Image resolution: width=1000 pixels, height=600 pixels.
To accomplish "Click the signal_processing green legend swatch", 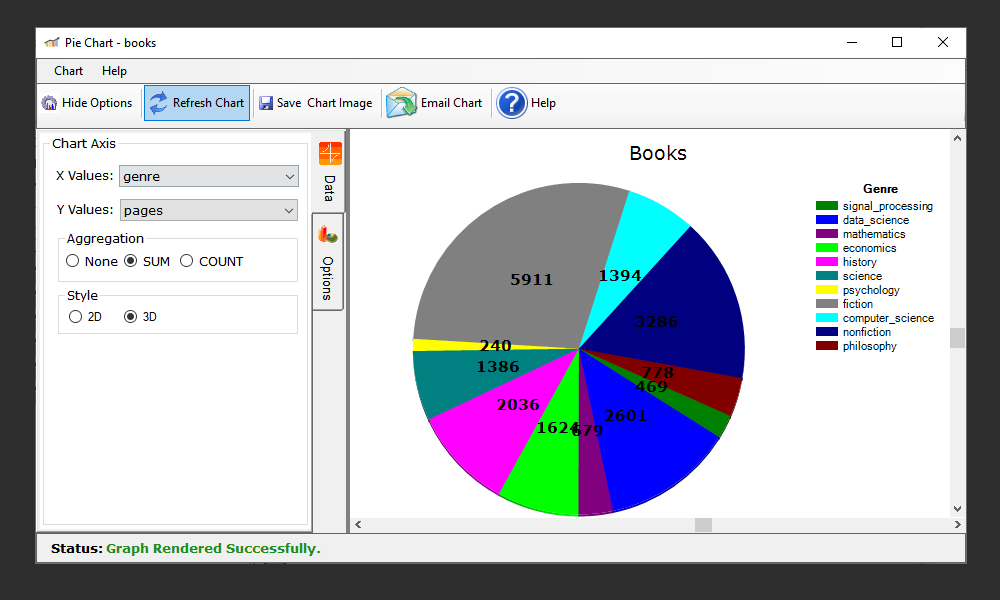I will 827,206.
